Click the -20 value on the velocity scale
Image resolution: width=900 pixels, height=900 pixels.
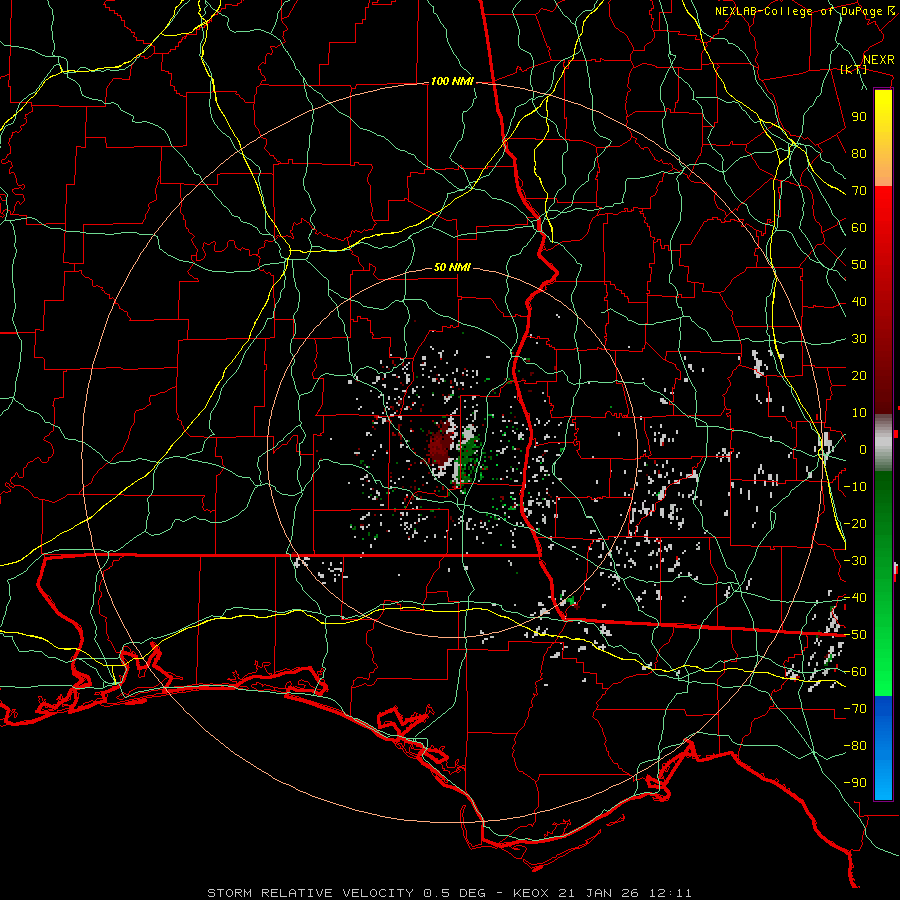[855, 524]
